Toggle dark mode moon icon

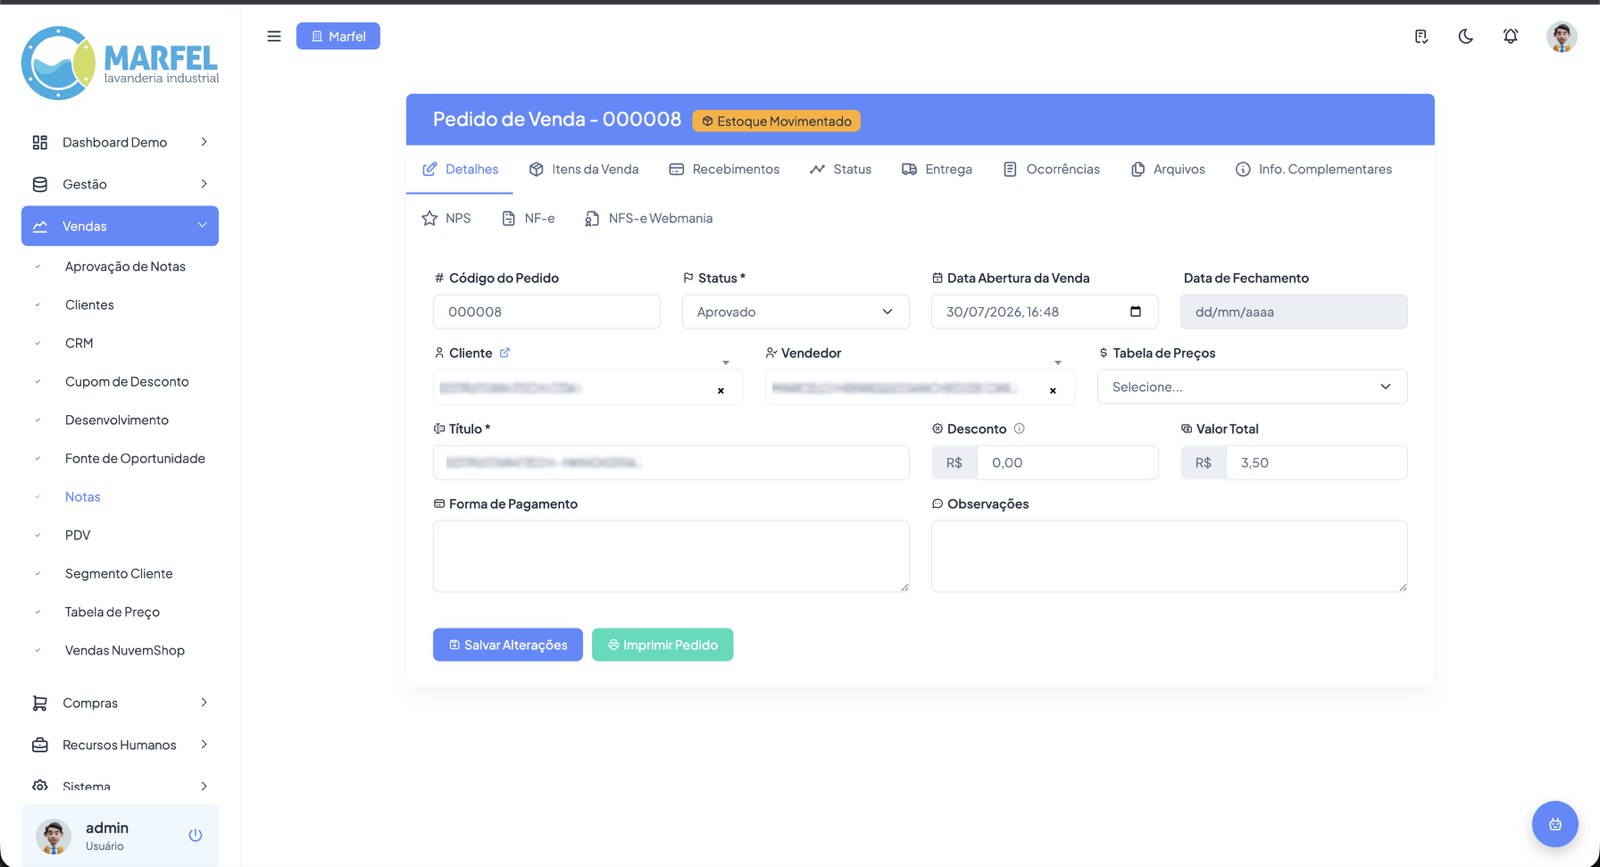[1466, 36]
